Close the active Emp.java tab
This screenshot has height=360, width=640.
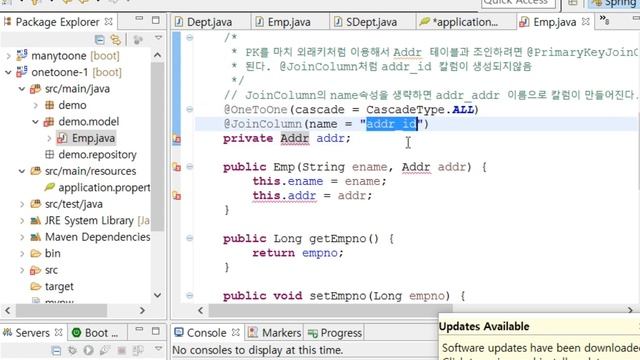click(586, 21)
